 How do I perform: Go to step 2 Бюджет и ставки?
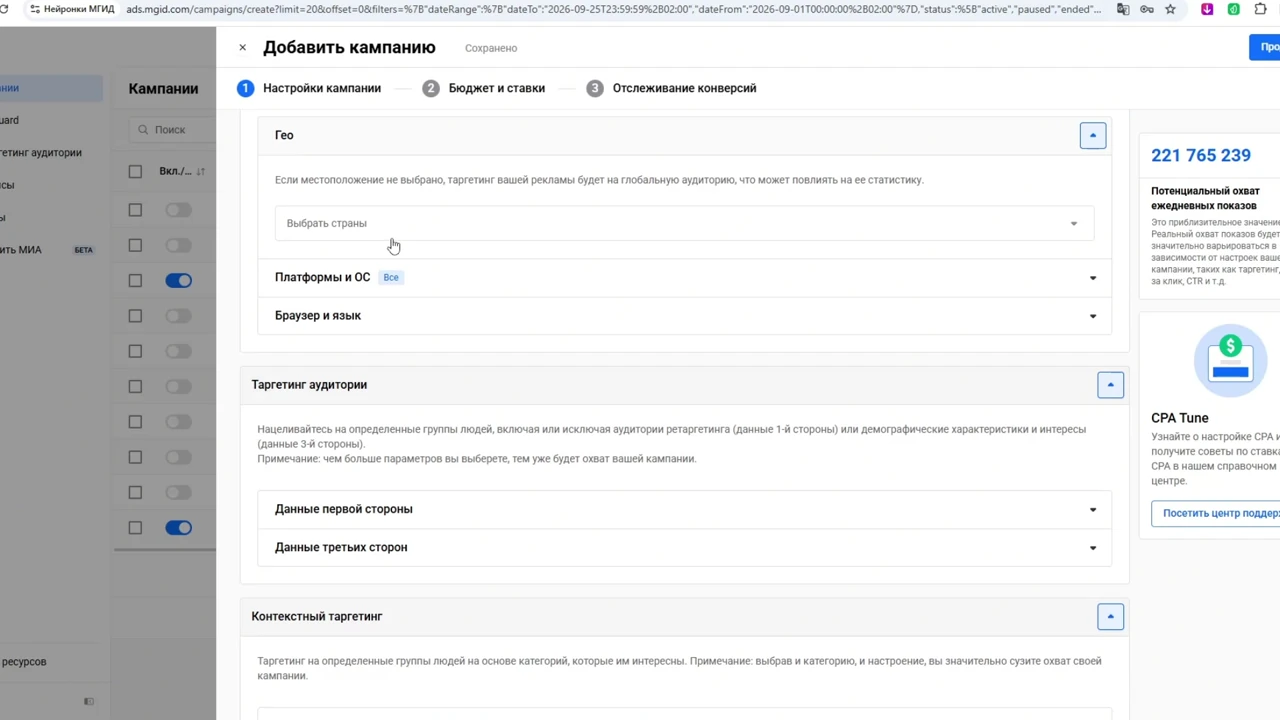(x=484, y=88)
